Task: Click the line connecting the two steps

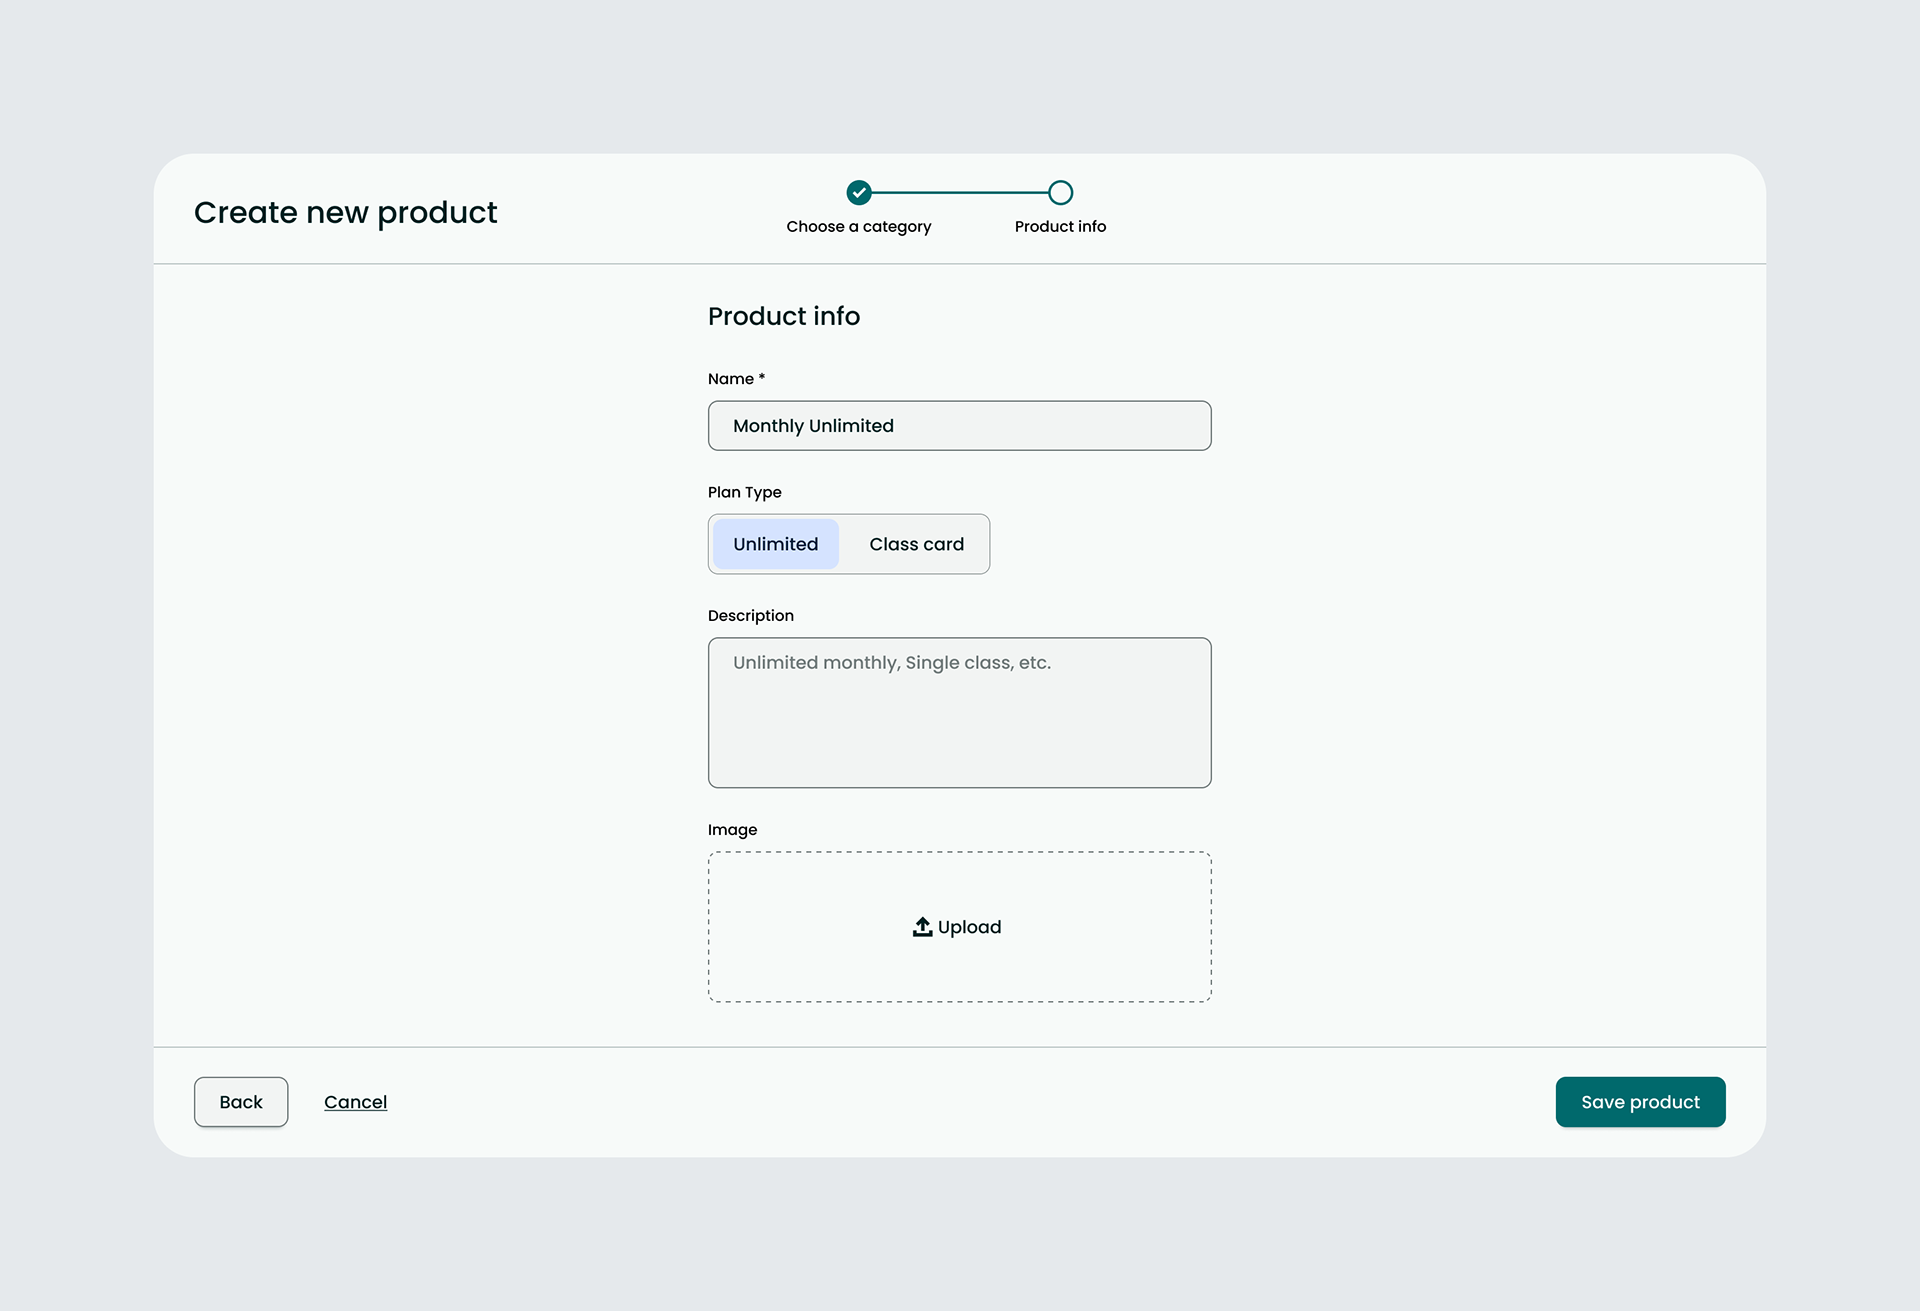Action: click(960, 192)
